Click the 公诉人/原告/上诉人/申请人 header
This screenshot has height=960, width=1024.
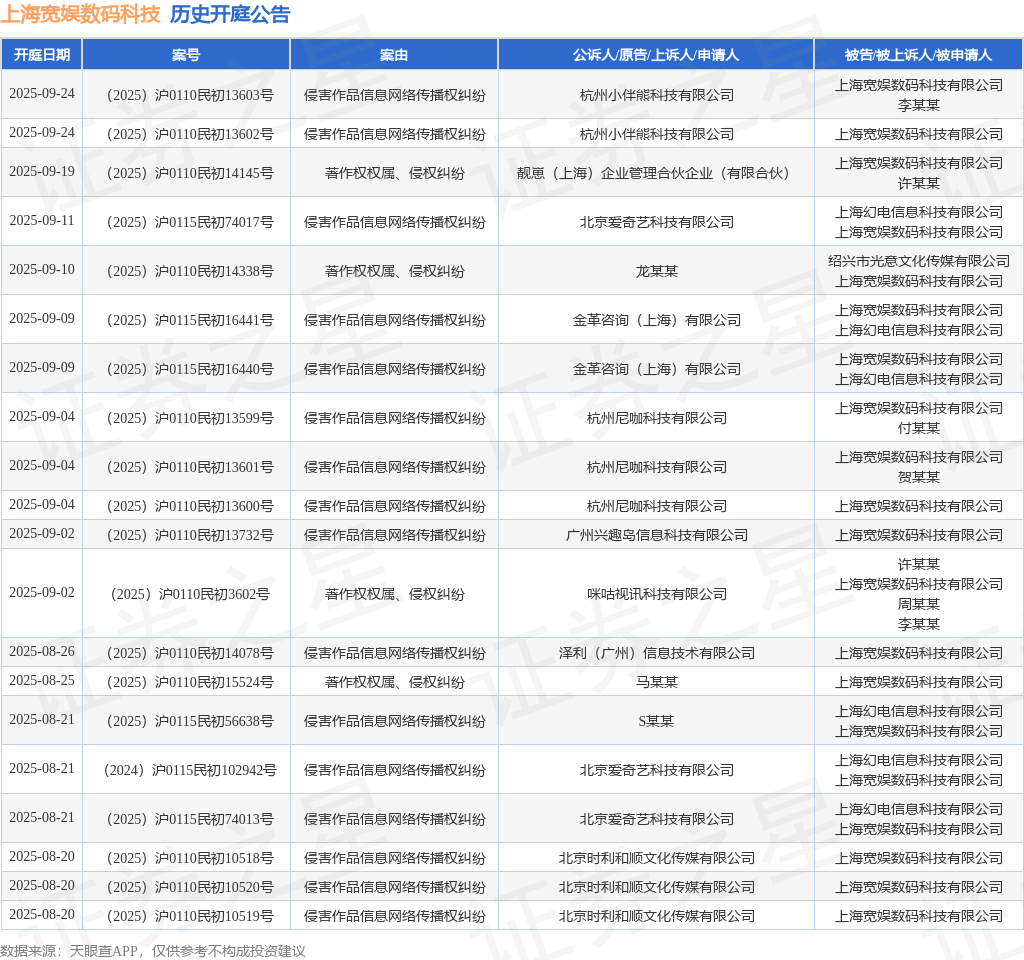[656, 55]
